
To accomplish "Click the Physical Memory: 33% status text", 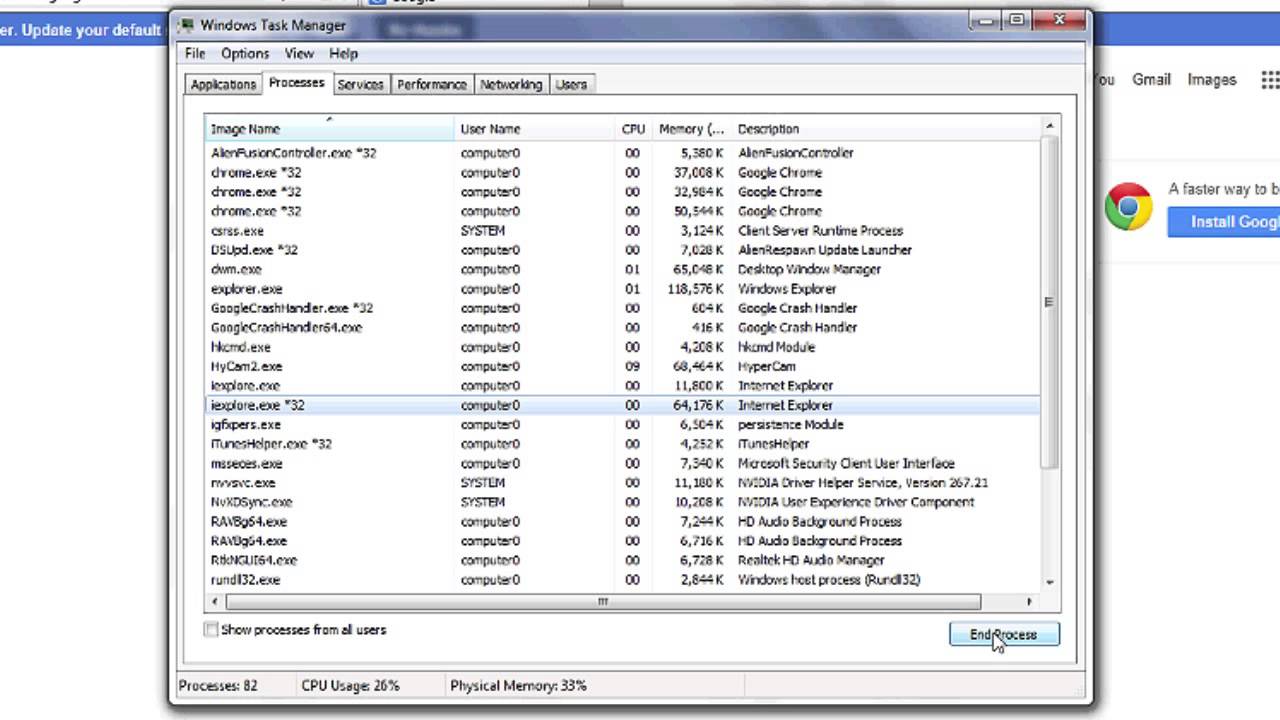I will 518,686.
